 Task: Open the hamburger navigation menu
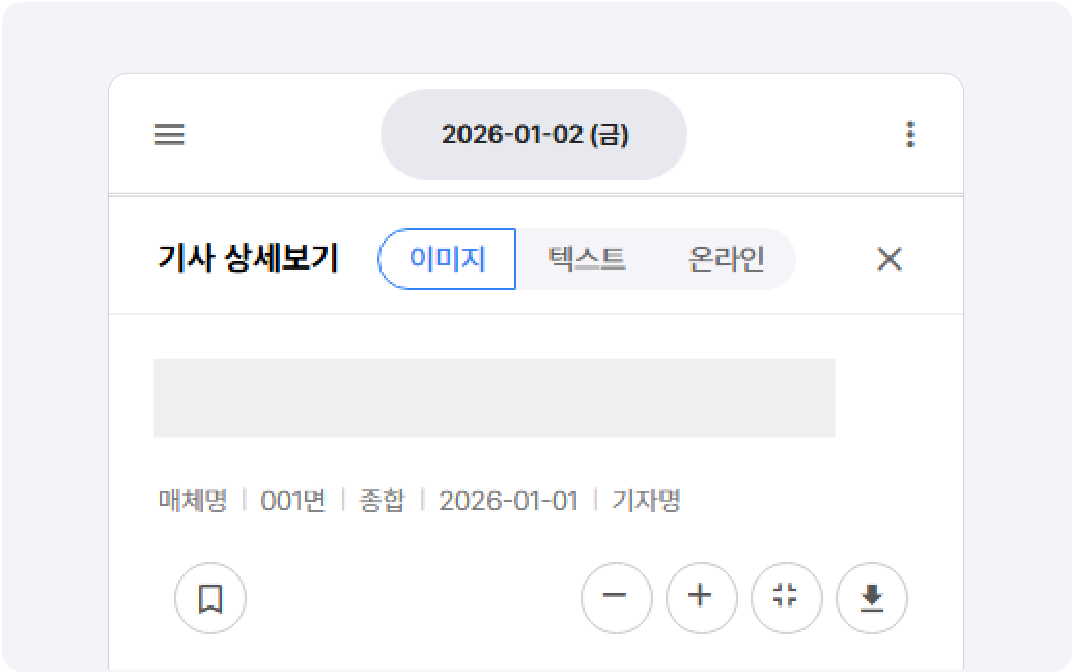(169, 135)
